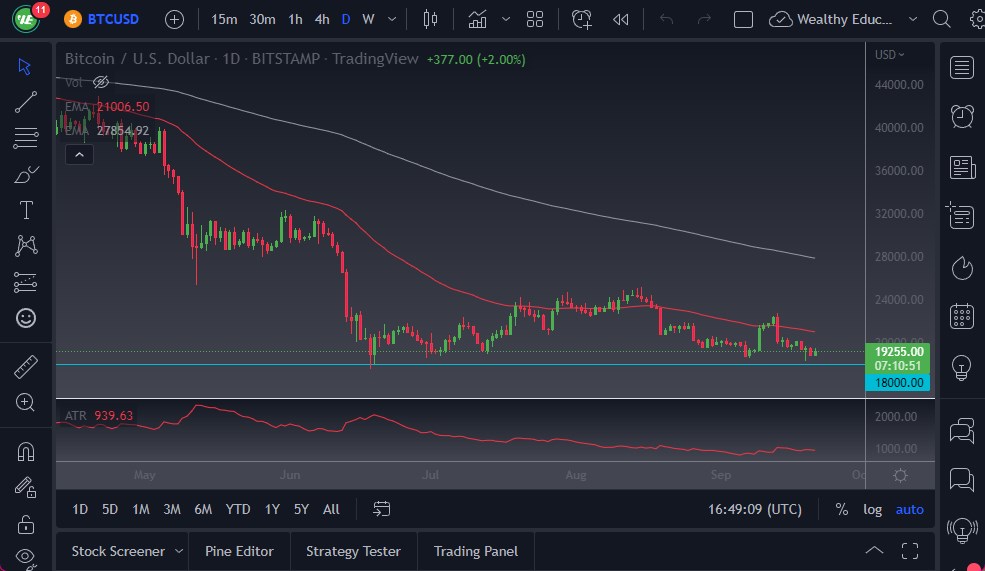Open the Strategy Tester tab
The height and width of the screenshot is (571, 985).
point(353,551)
